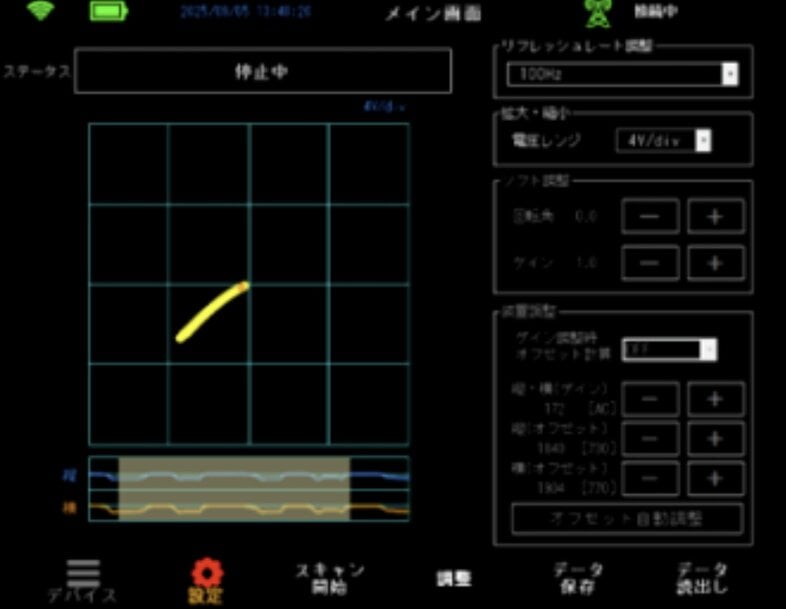Decrease 縦・横(ゲイン) value 172
This screenshot has width=786, height=609.
point(650,399)
